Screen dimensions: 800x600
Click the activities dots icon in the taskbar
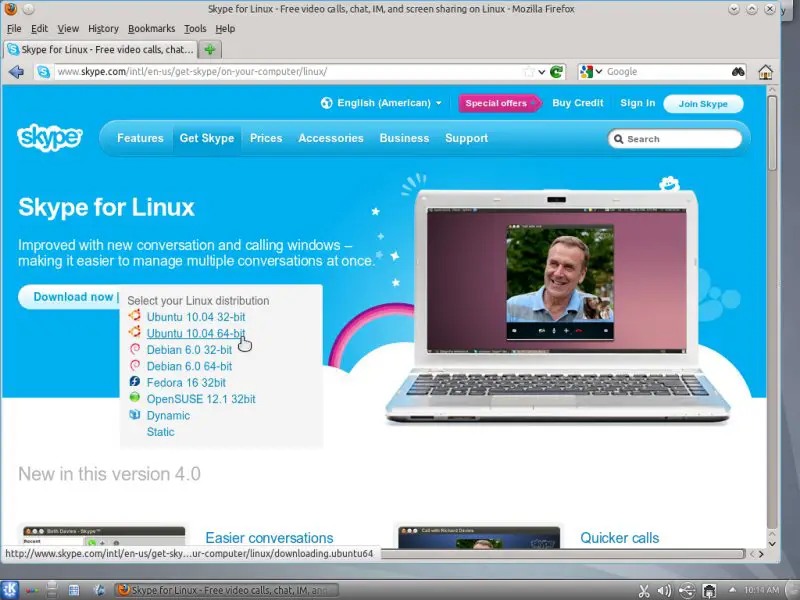[32, 591]
